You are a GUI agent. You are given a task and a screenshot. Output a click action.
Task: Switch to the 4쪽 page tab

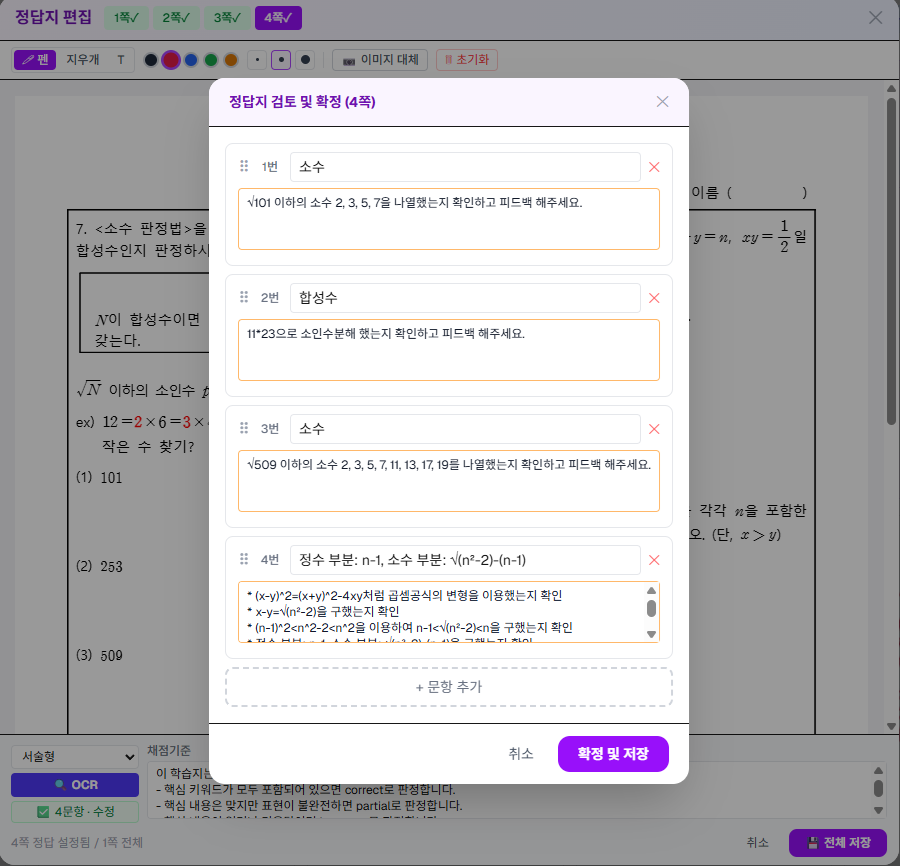click(278, 18)
